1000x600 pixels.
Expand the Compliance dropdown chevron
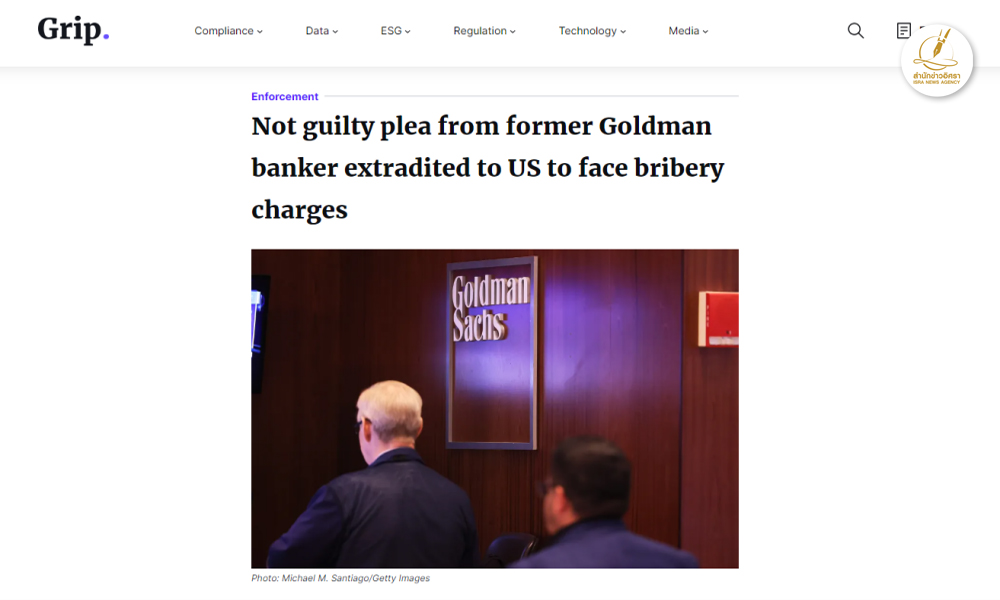(260, 31)
